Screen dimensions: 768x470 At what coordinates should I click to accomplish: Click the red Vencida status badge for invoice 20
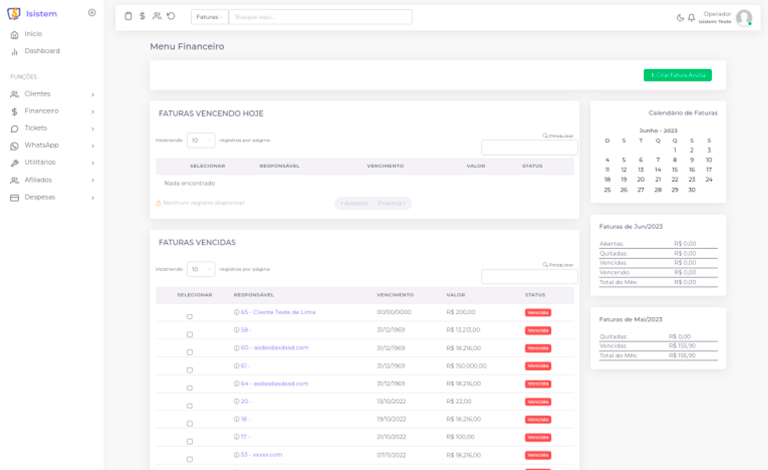tap(538, 402)
